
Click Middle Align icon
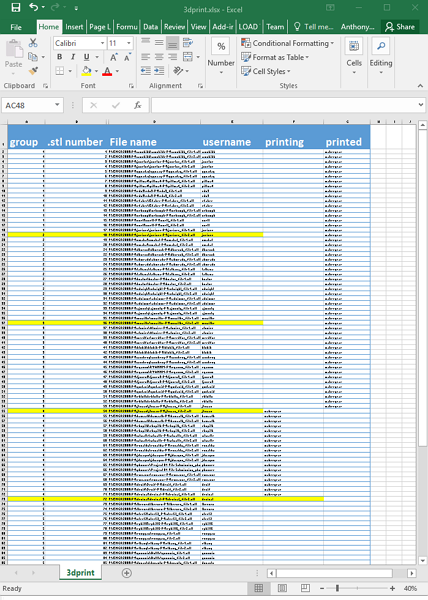pos(159,43)
